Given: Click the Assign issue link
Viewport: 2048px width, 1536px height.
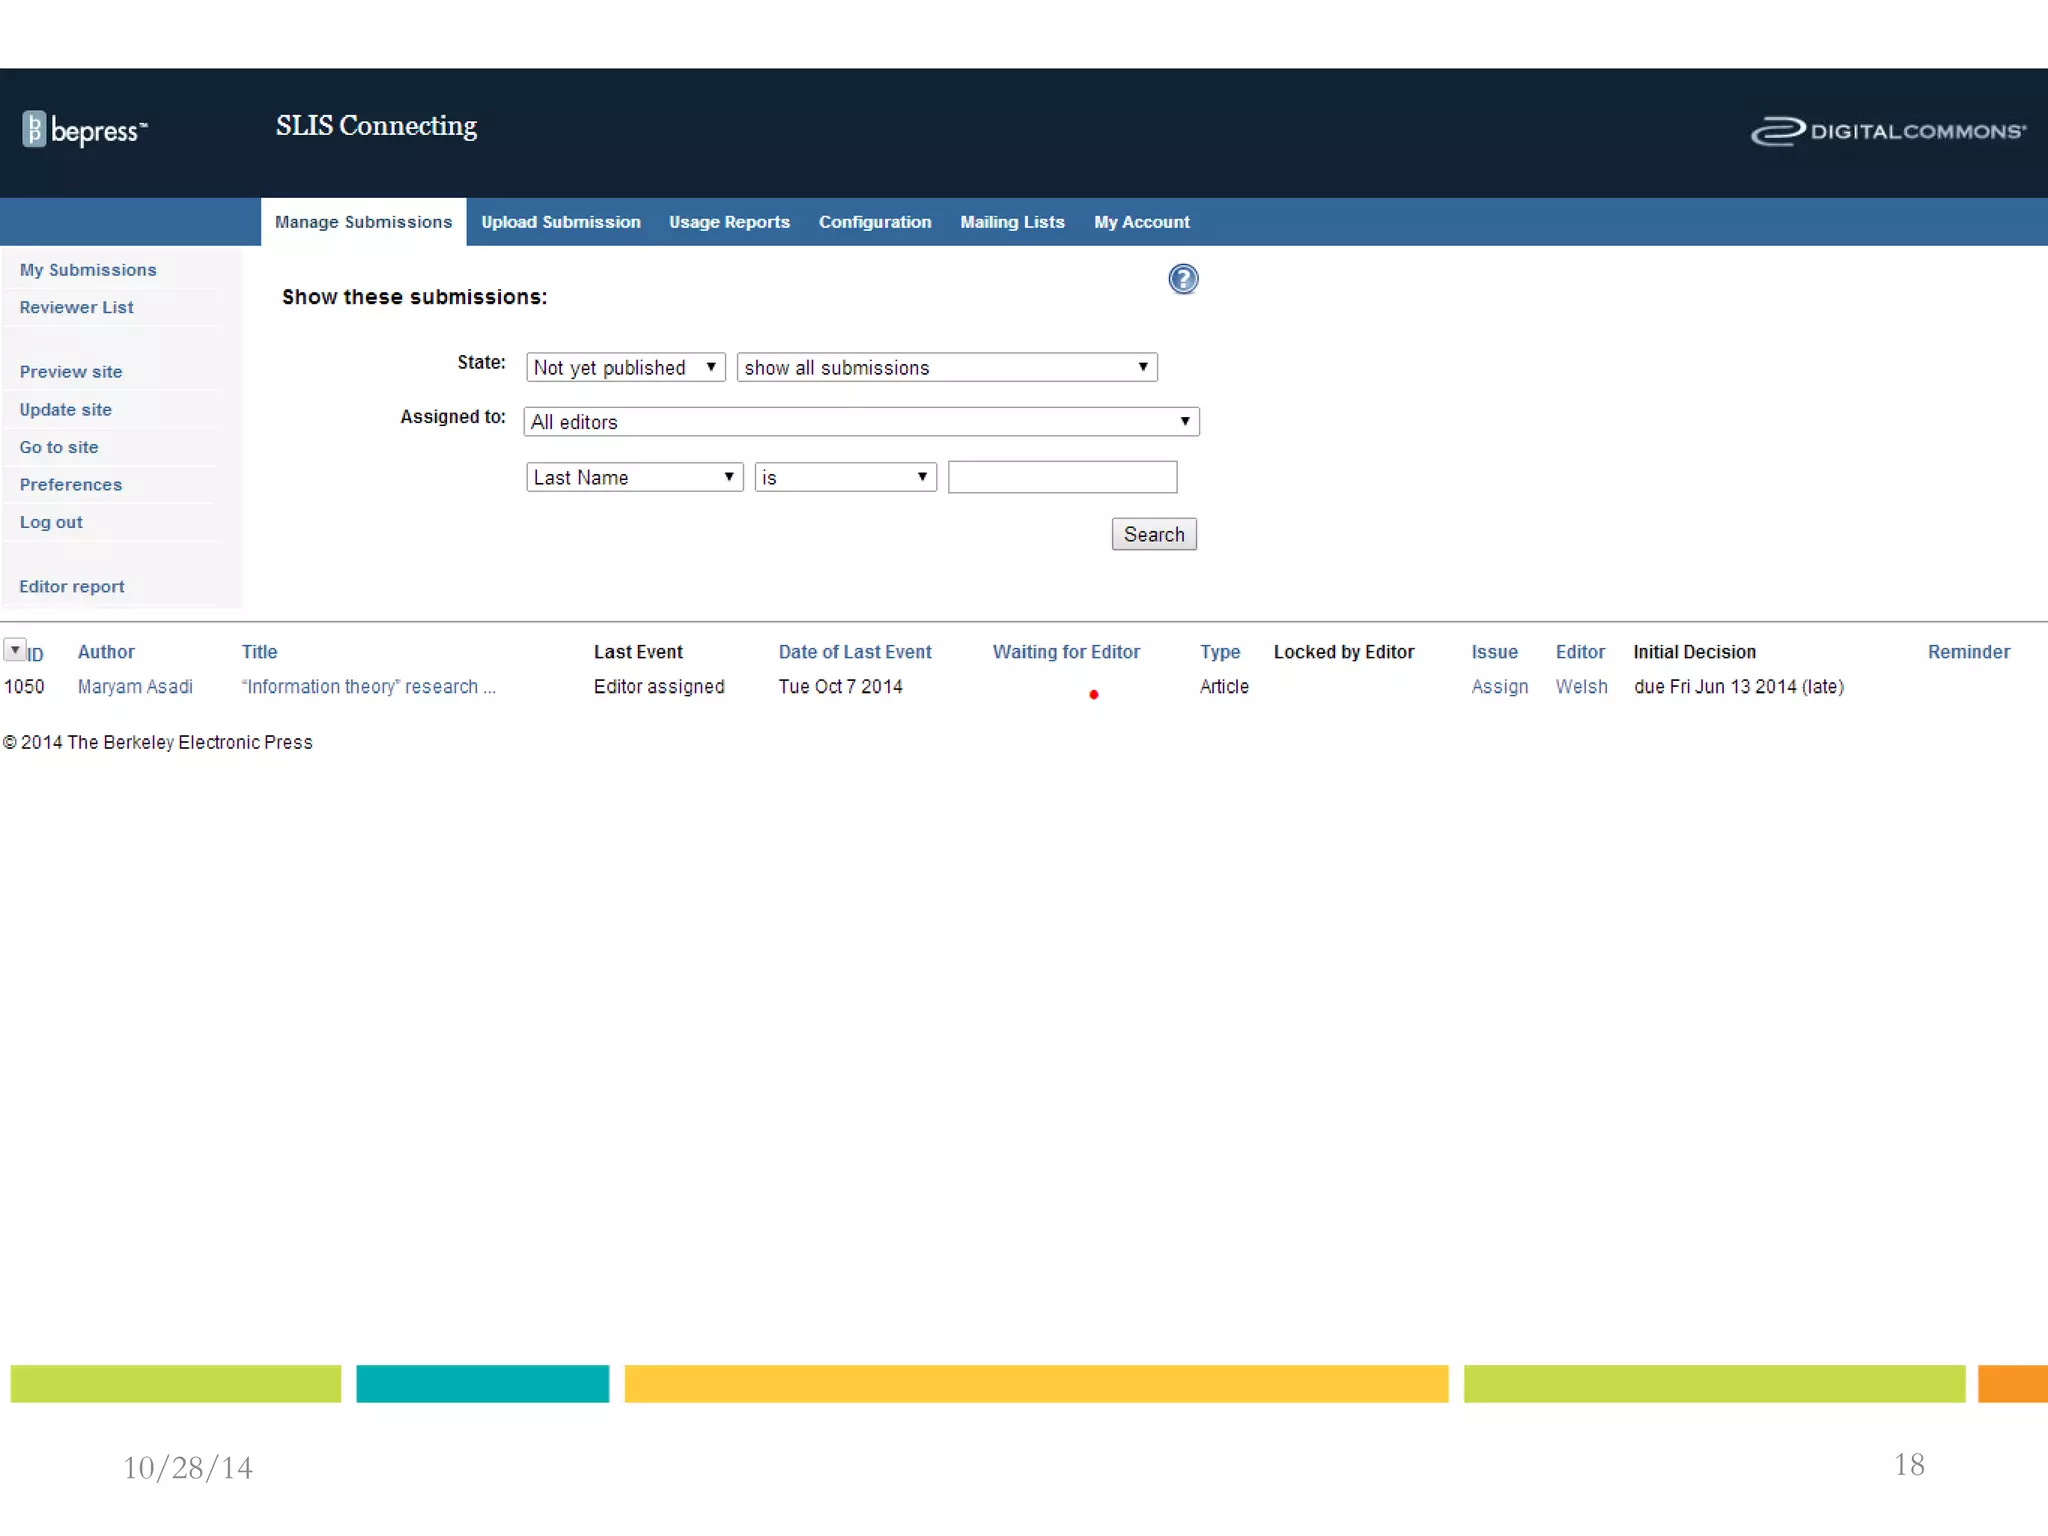Looking at the screenshot, I should tap(1499, 687).
